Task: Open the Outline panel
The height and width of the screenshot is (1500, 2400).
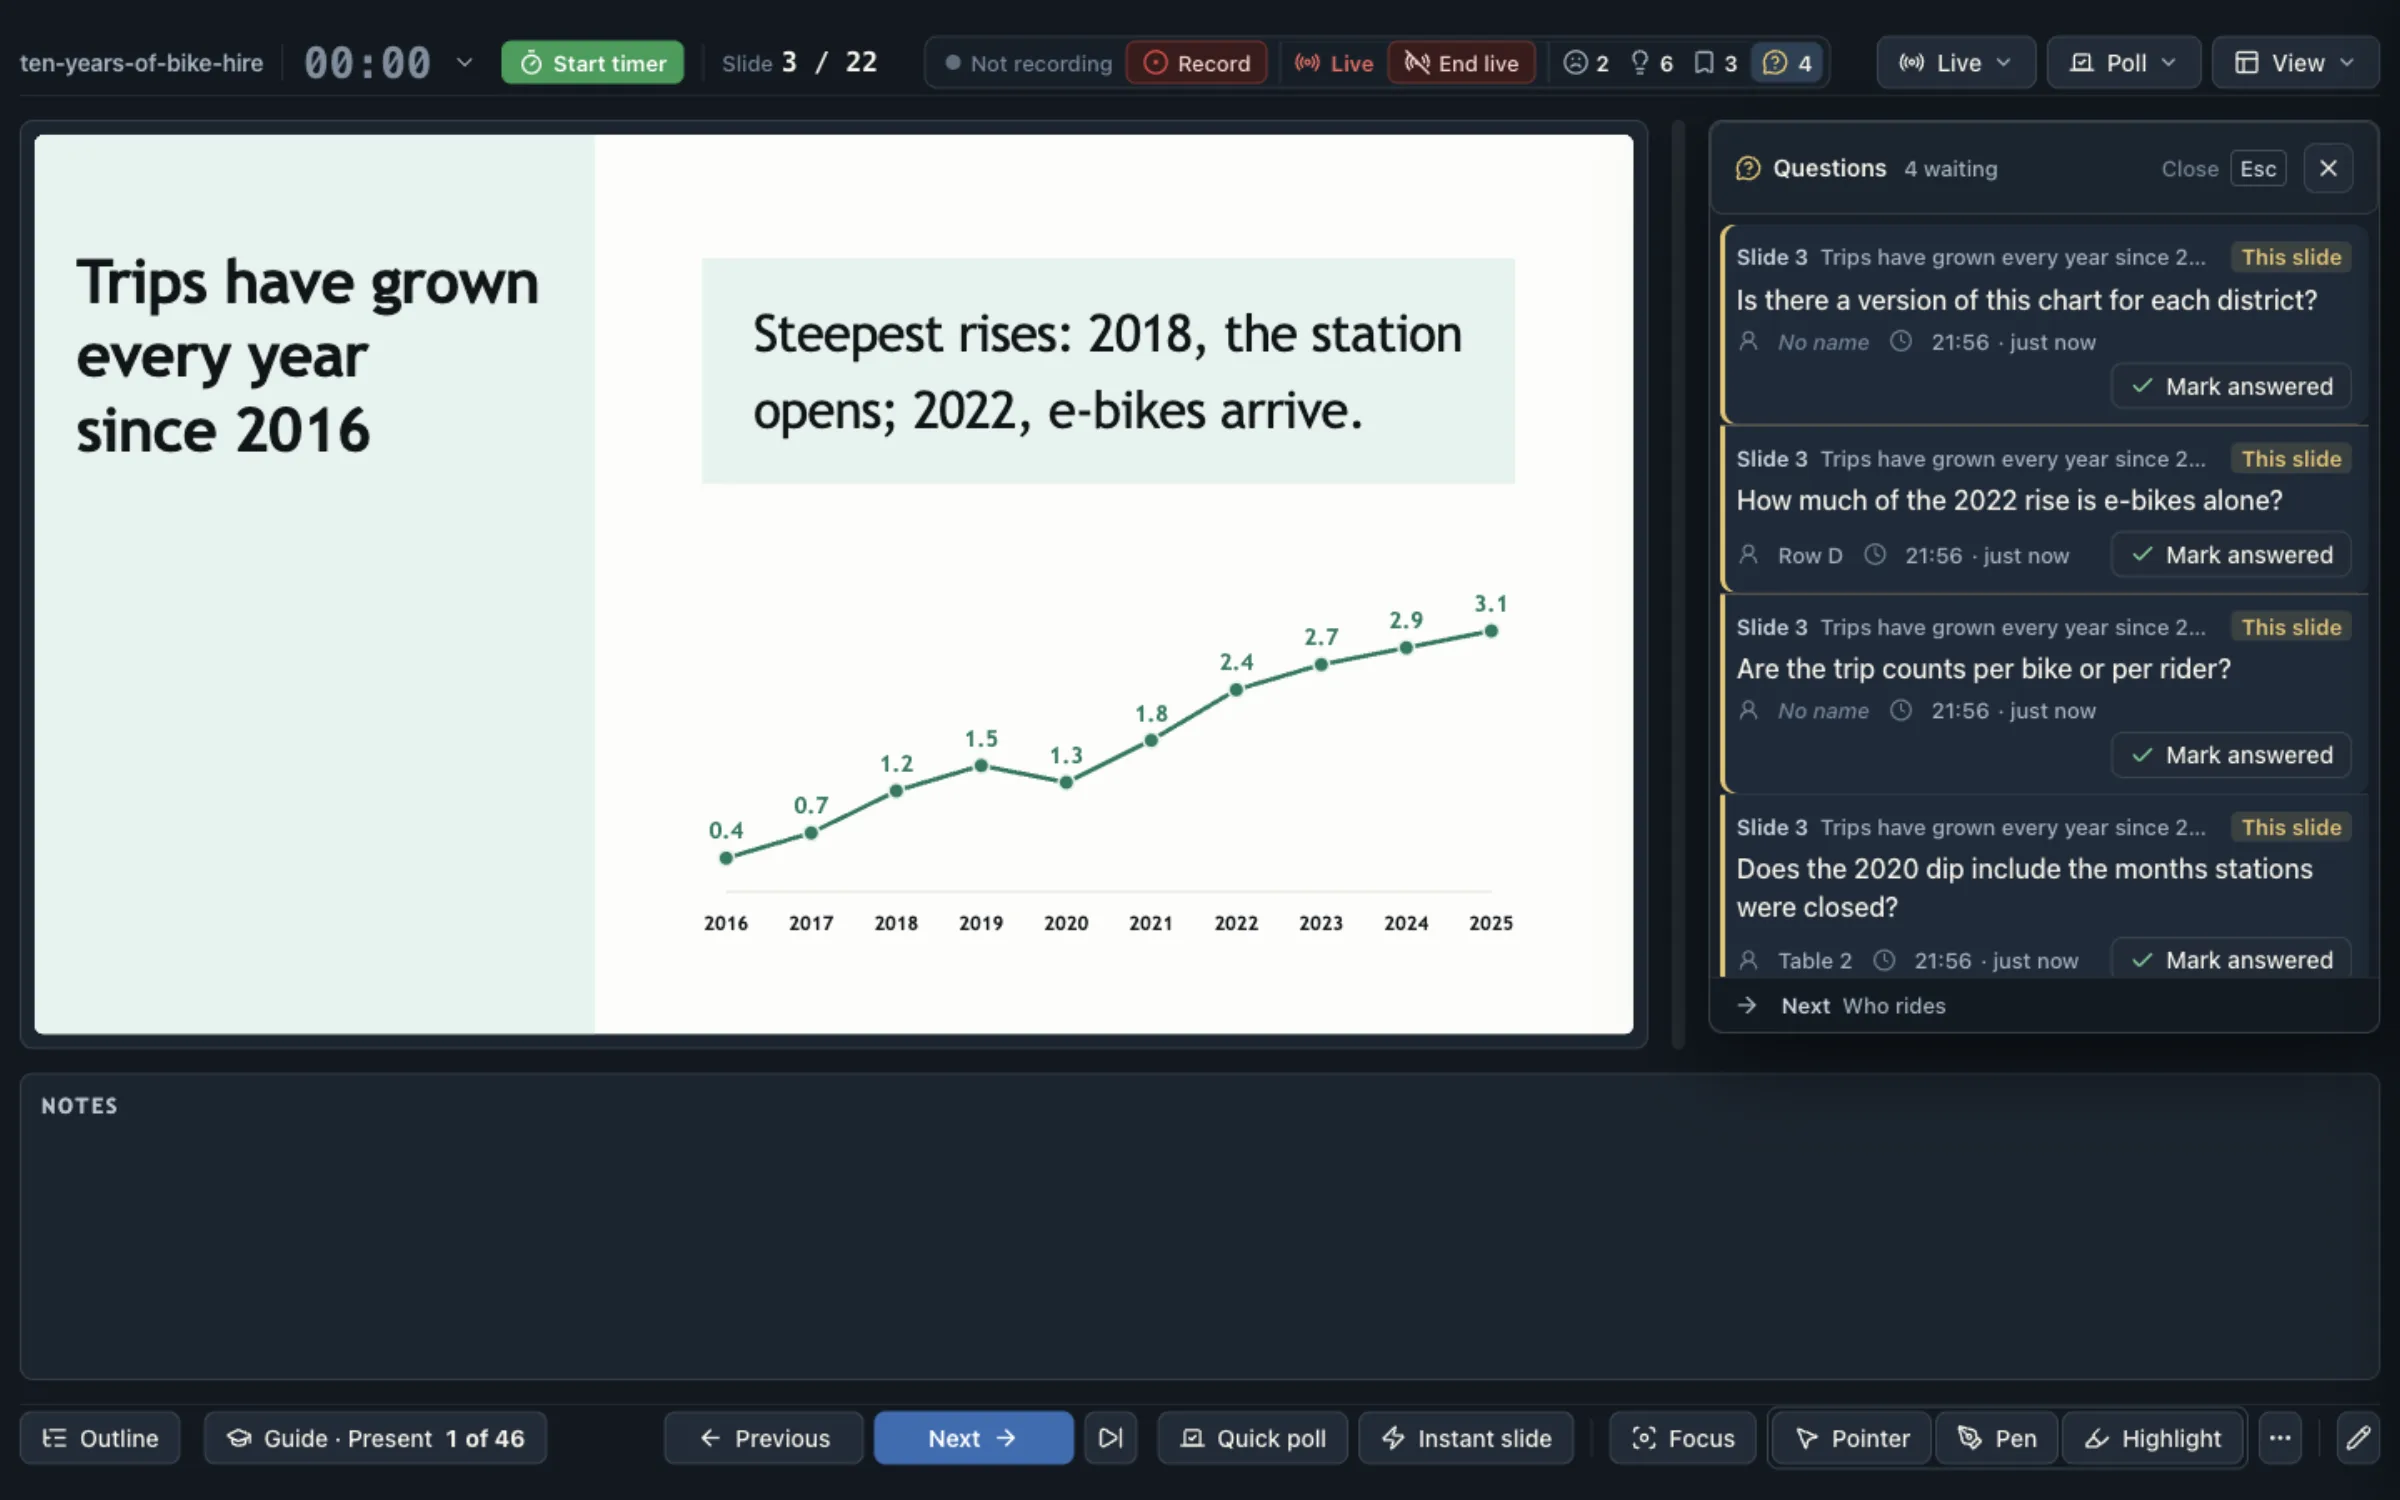Action: coord(100,1438)
